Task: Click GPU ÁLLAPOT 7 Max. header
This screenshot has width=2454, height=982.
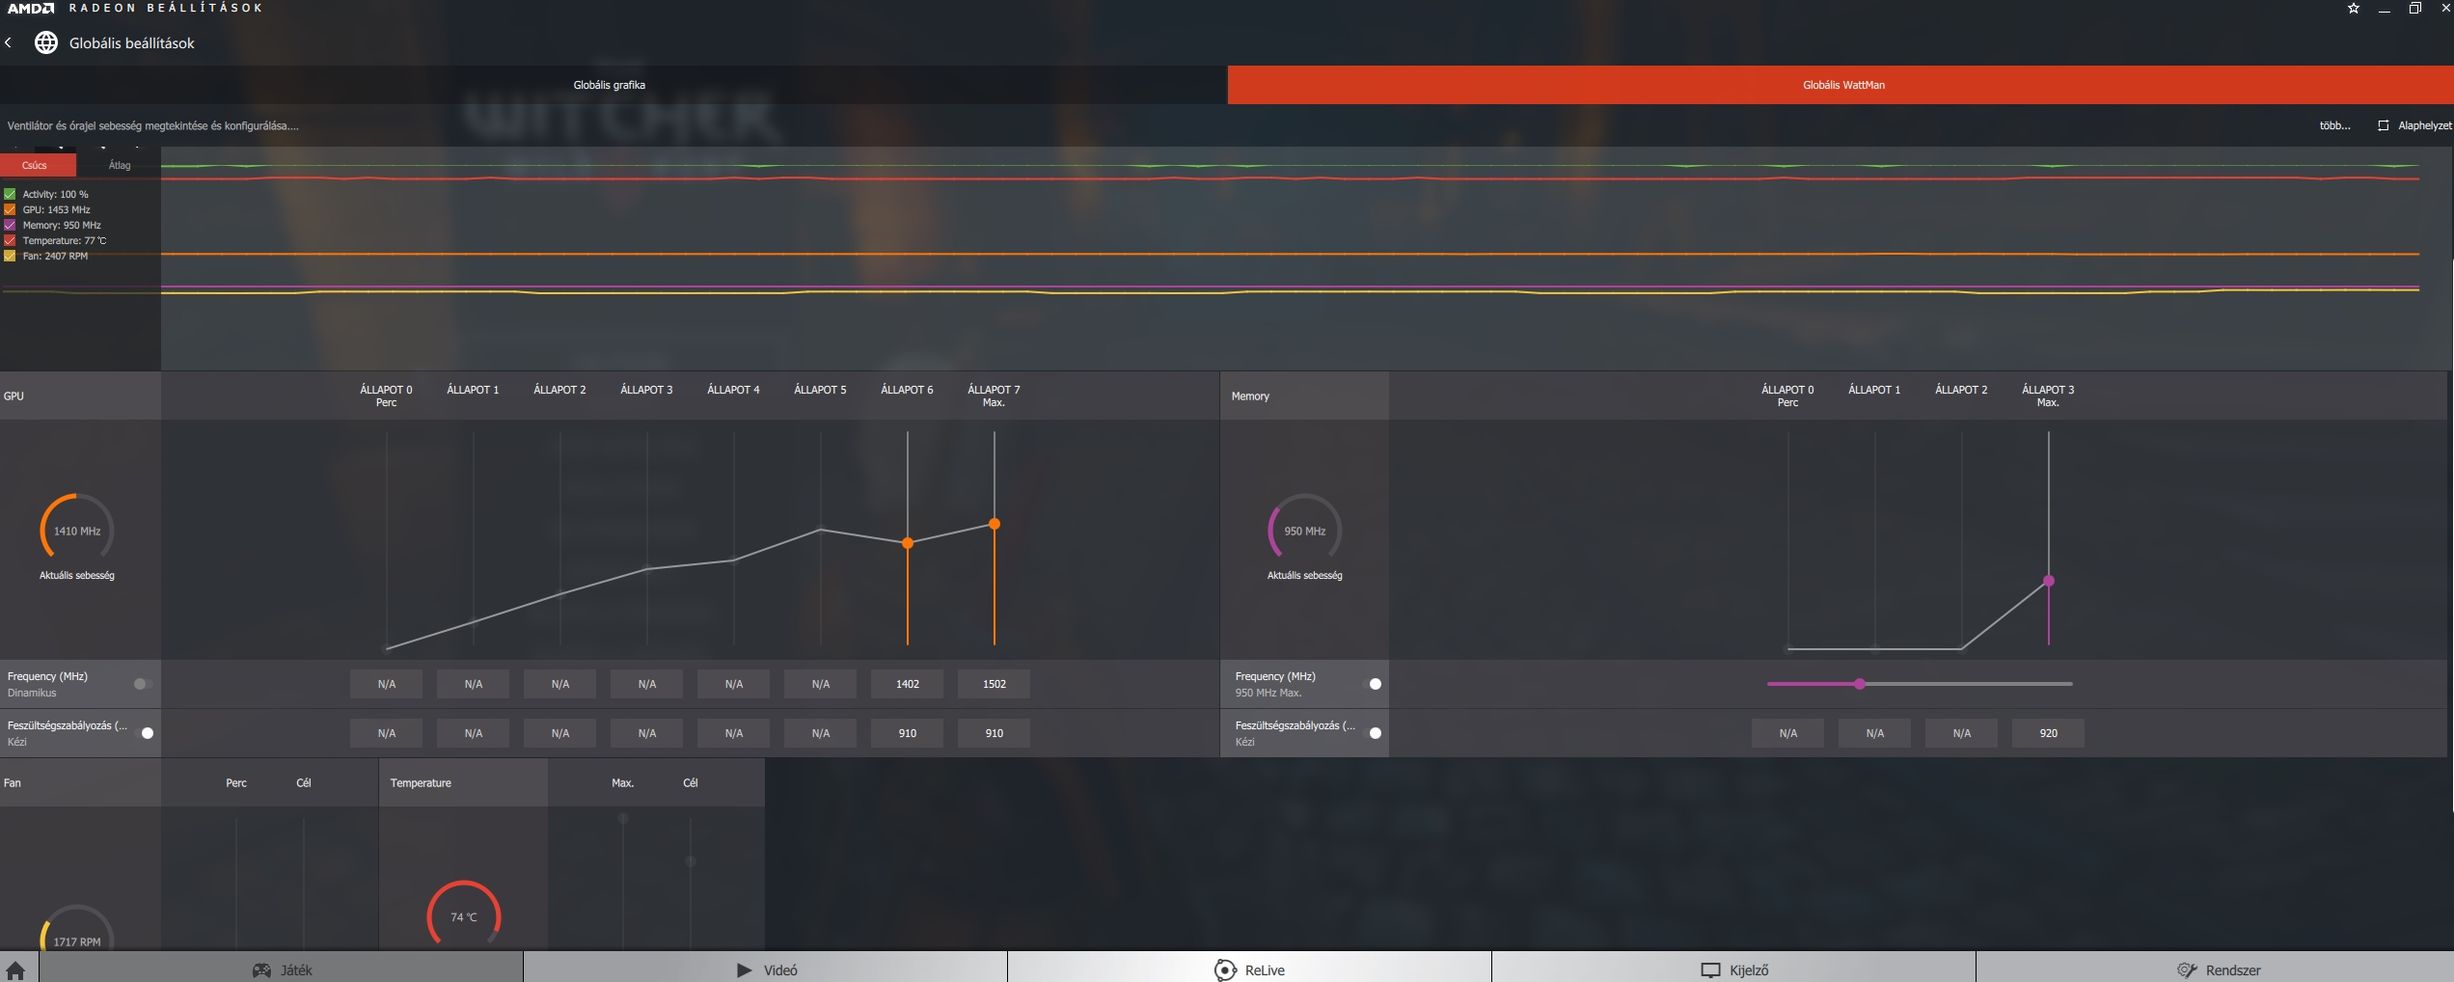Action: click(994, 396)
